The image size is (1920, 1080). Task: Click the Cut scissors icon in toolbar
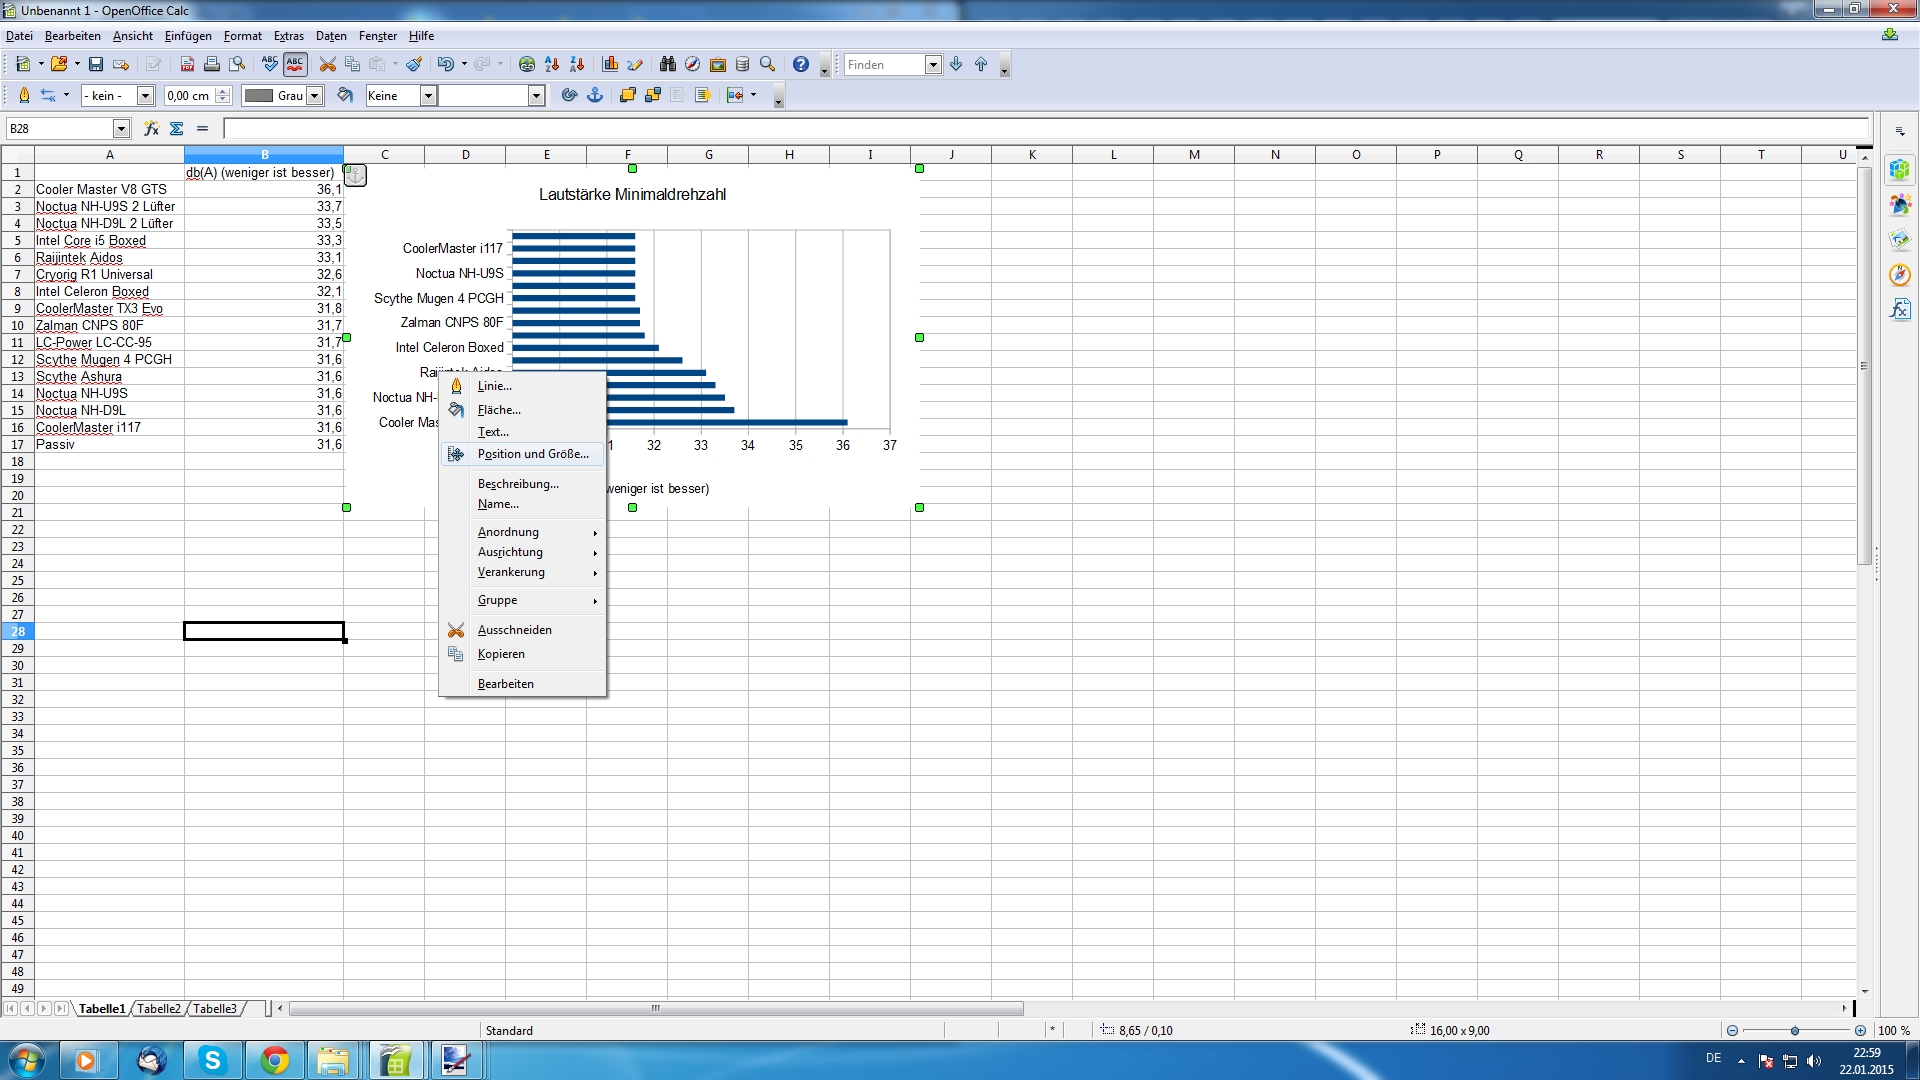pos(327,65)
